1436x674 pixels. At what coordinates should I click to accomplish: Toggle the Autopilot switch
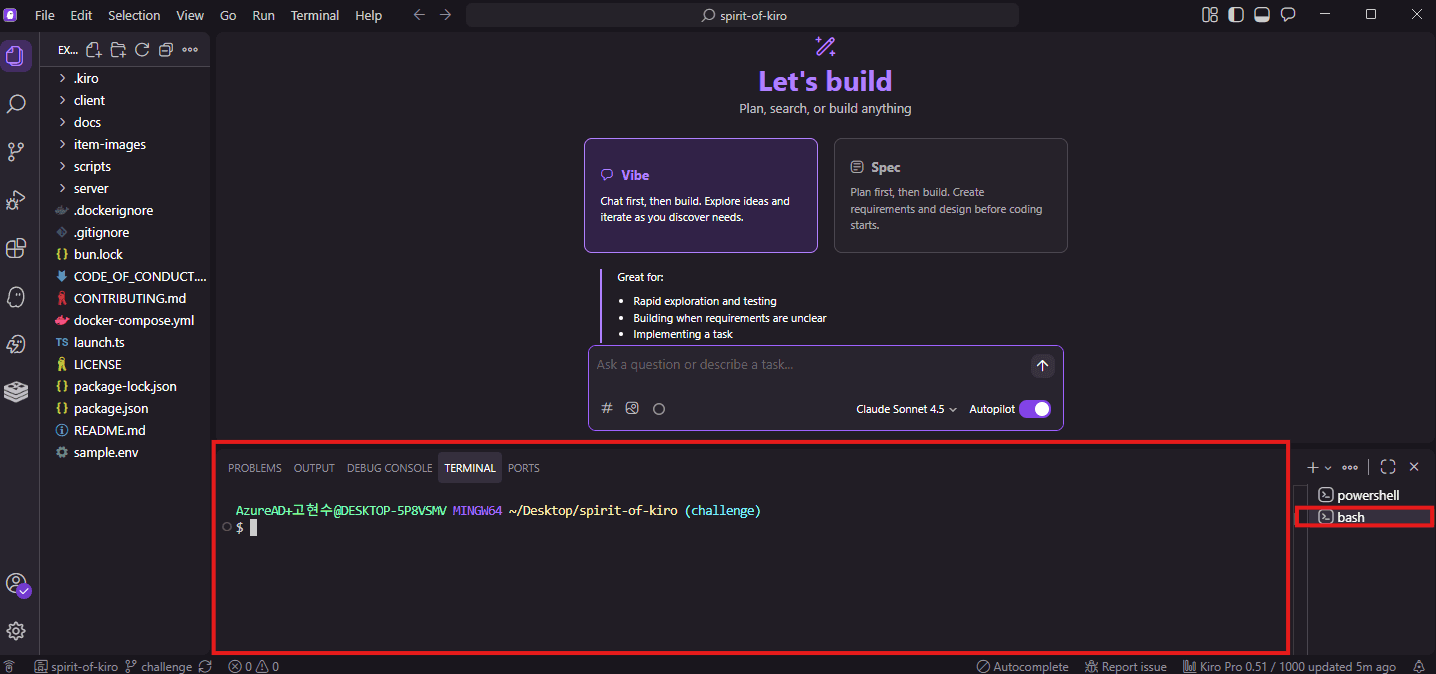(1035, 409)
